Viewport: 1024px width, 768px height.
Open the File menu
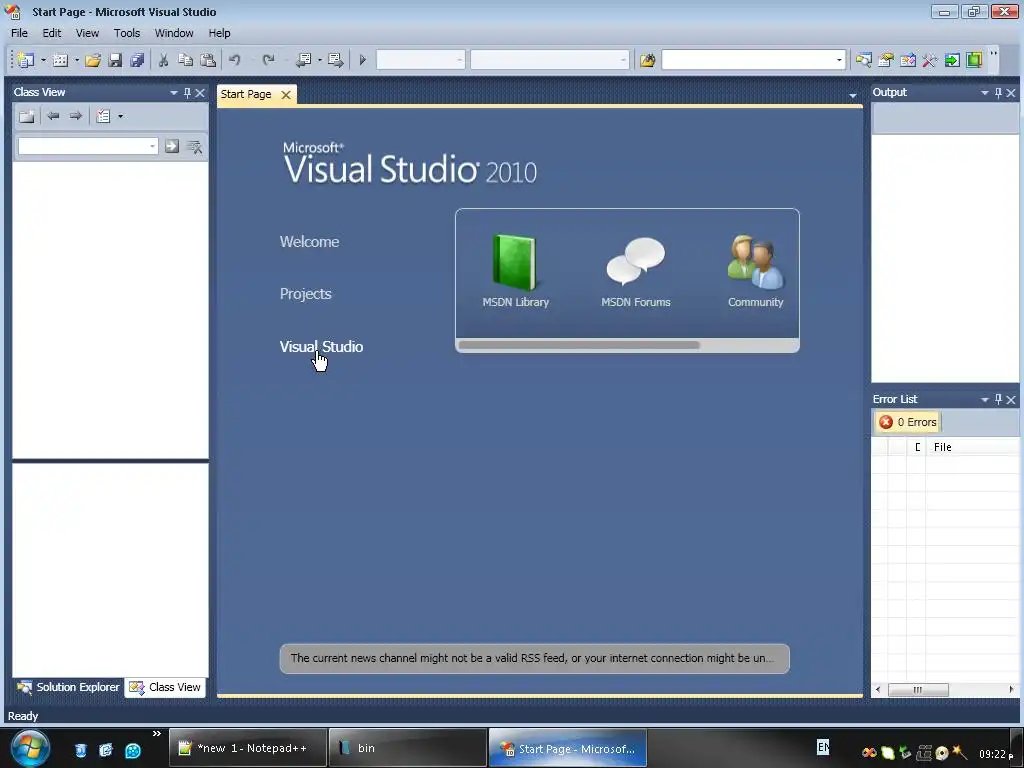[x=20, y=33]
